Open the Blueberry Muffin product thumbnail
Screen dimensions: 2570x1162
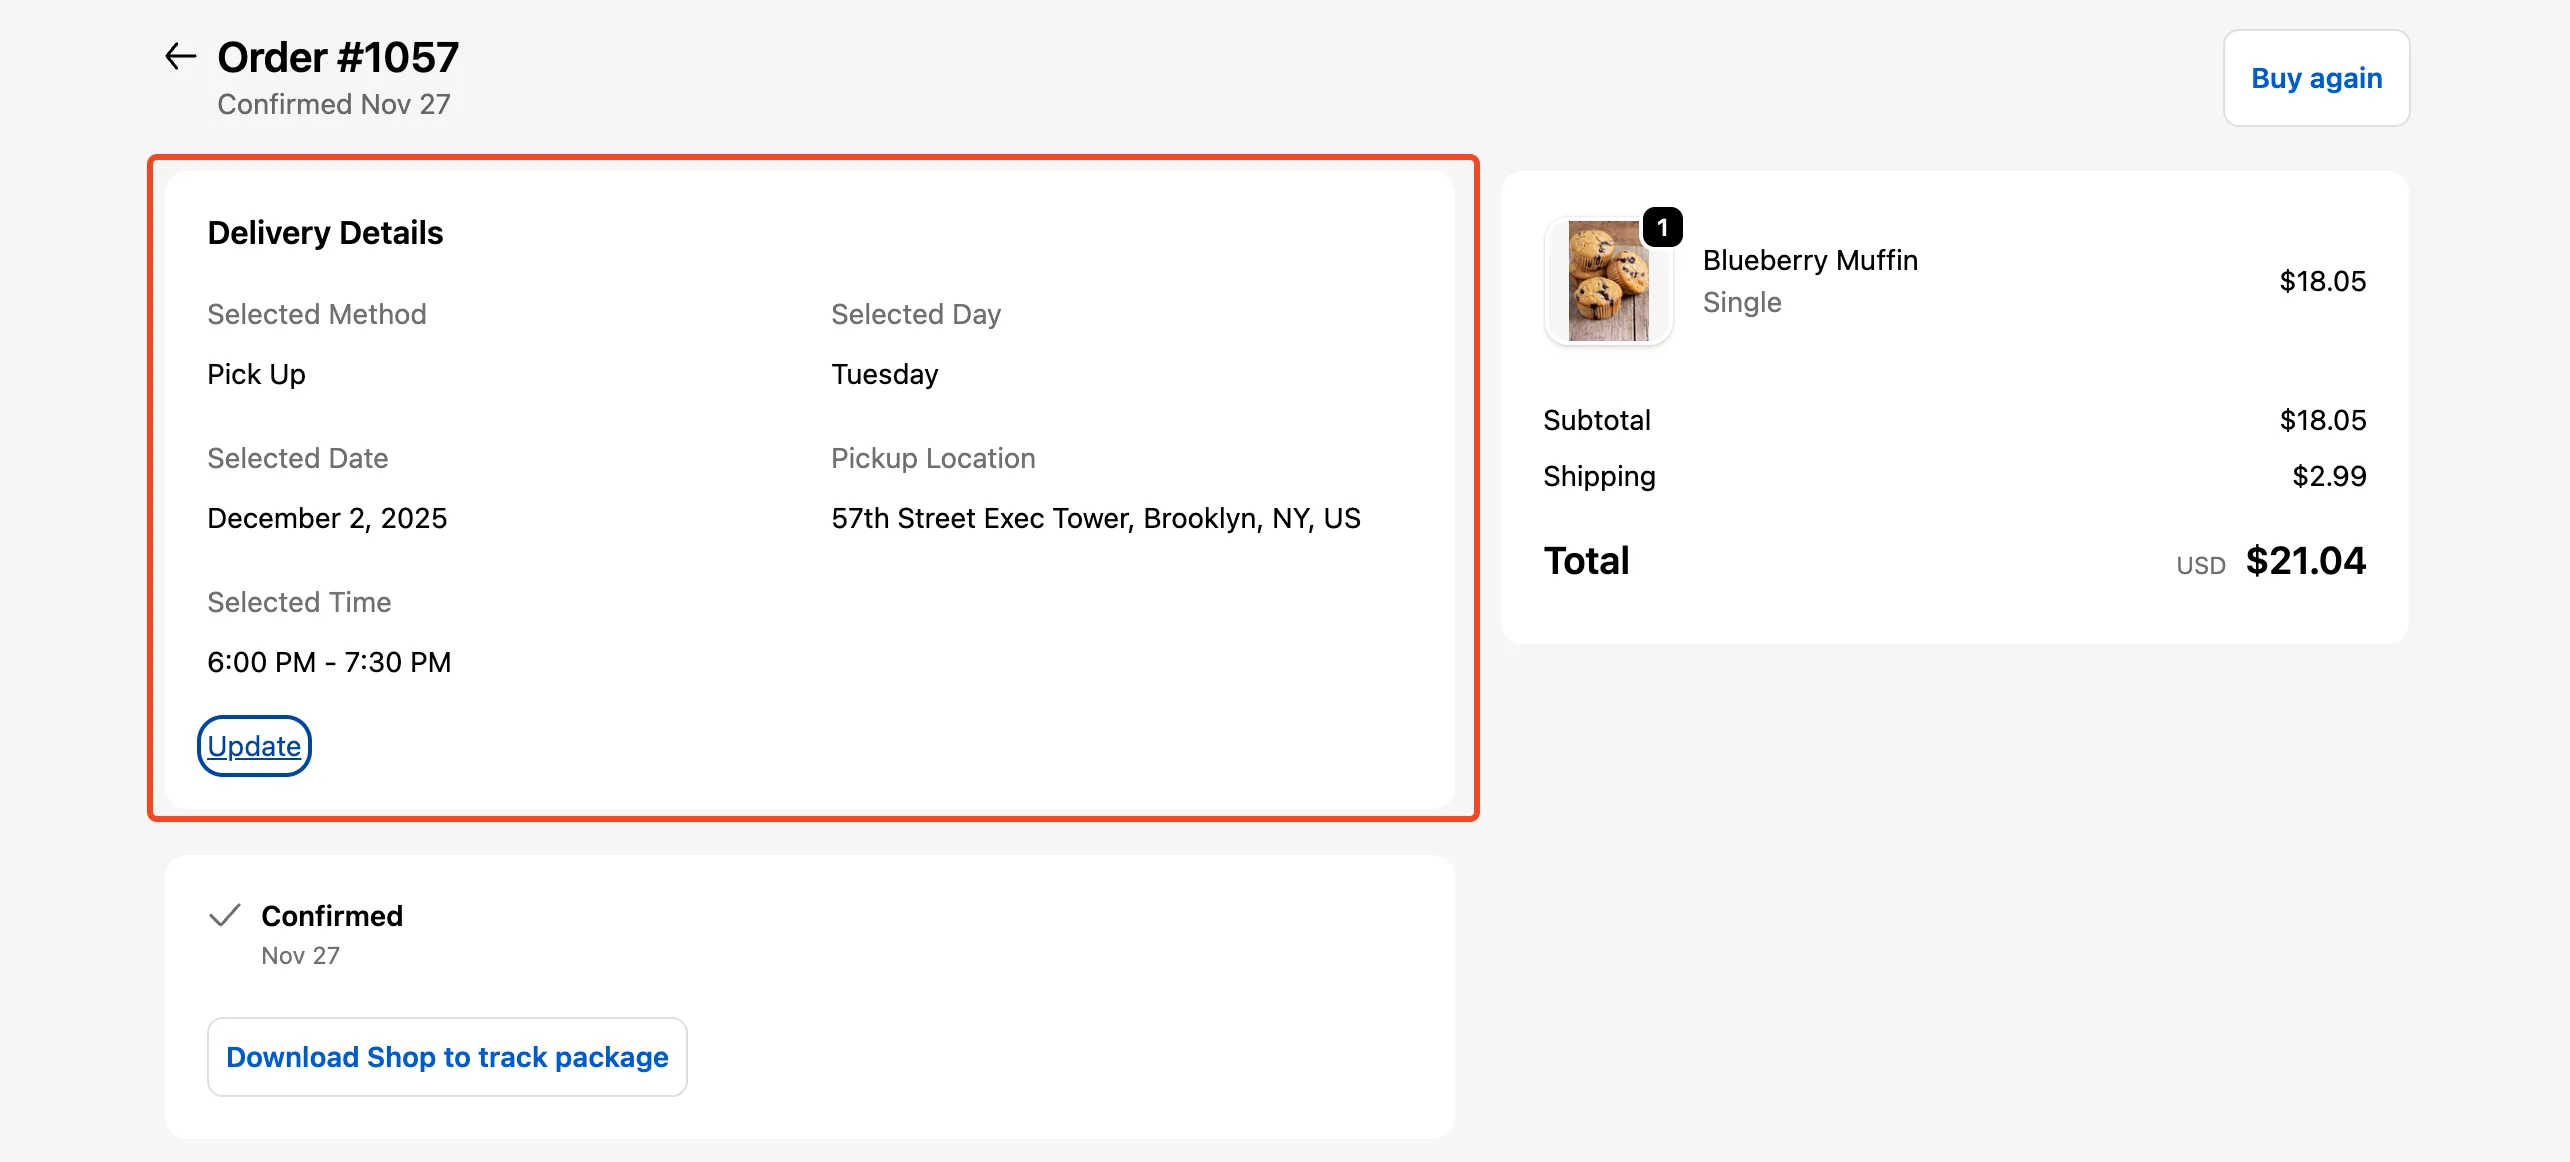[1608, 282]
